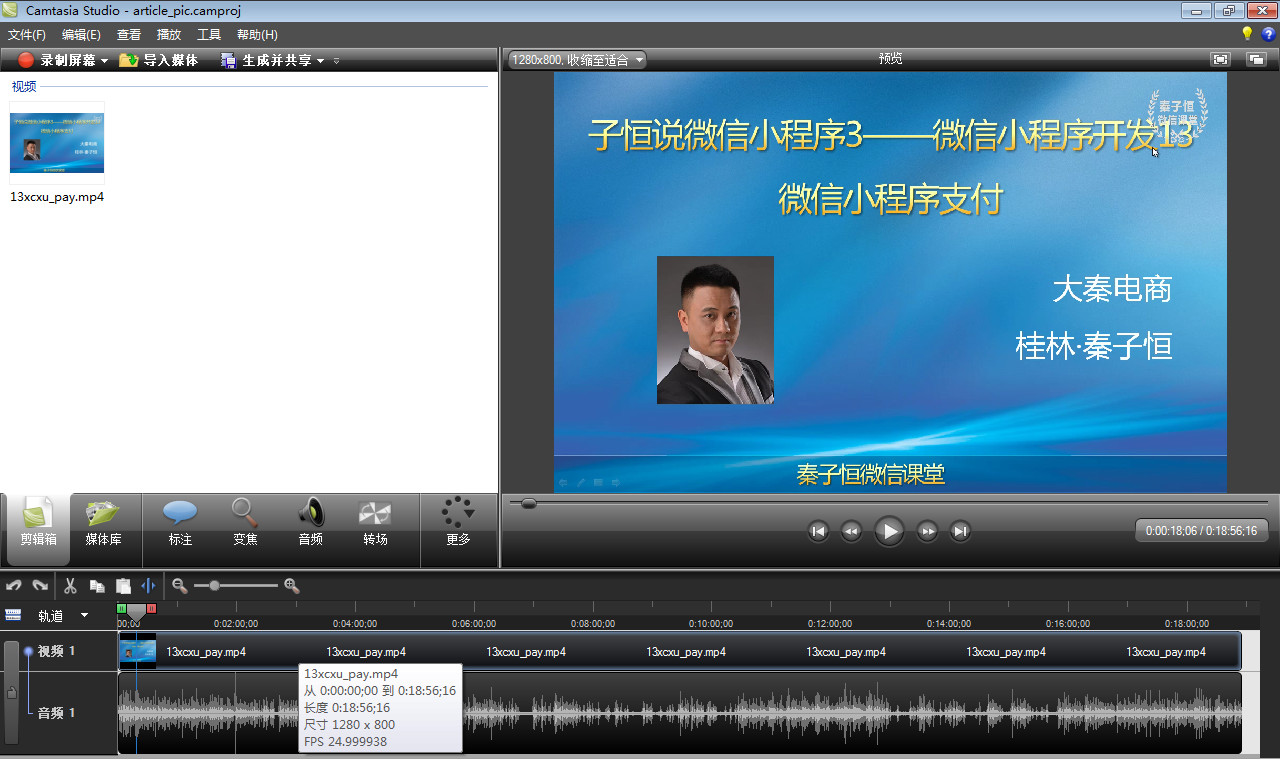Click the 0:10:00;00 mark on timeline ruler

coord(711,621)
